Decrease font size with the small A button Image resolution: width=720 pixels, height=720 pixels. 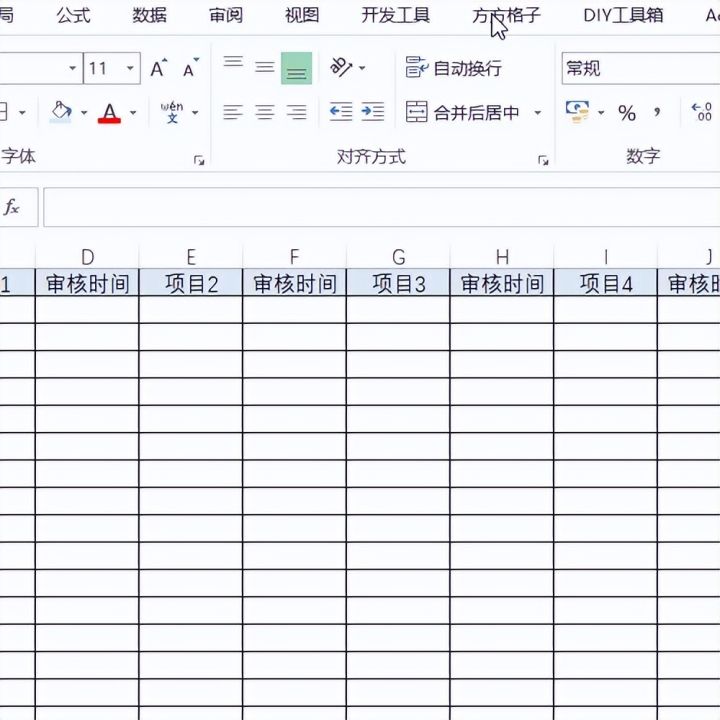[191, 68]
